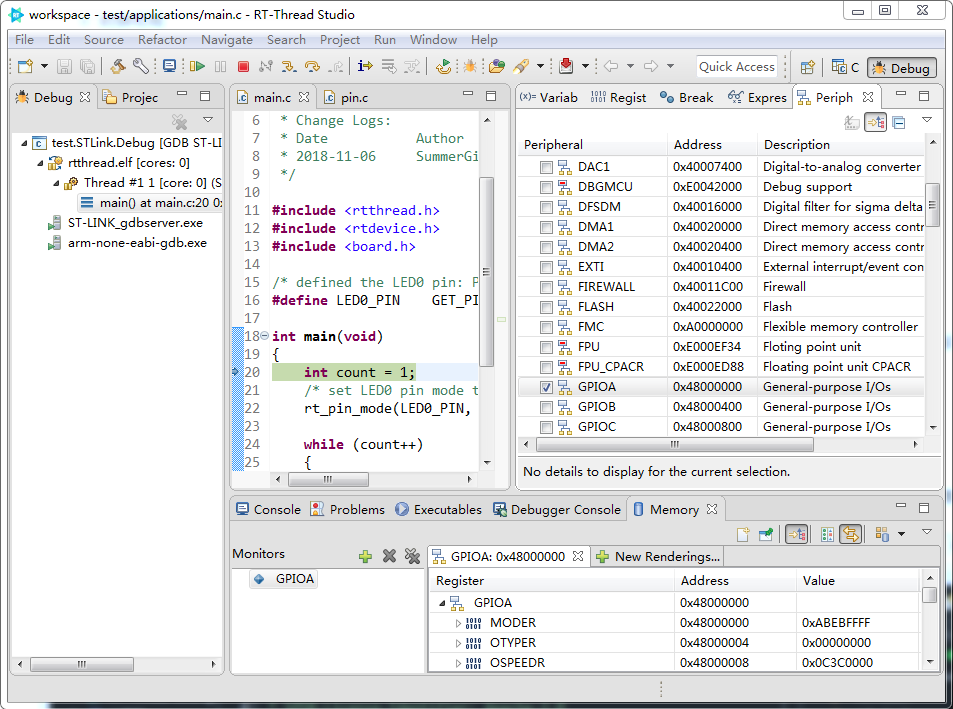Click the editor horizontal scrollbar thumb
953x709 pixels.
(x=328, y=479)
